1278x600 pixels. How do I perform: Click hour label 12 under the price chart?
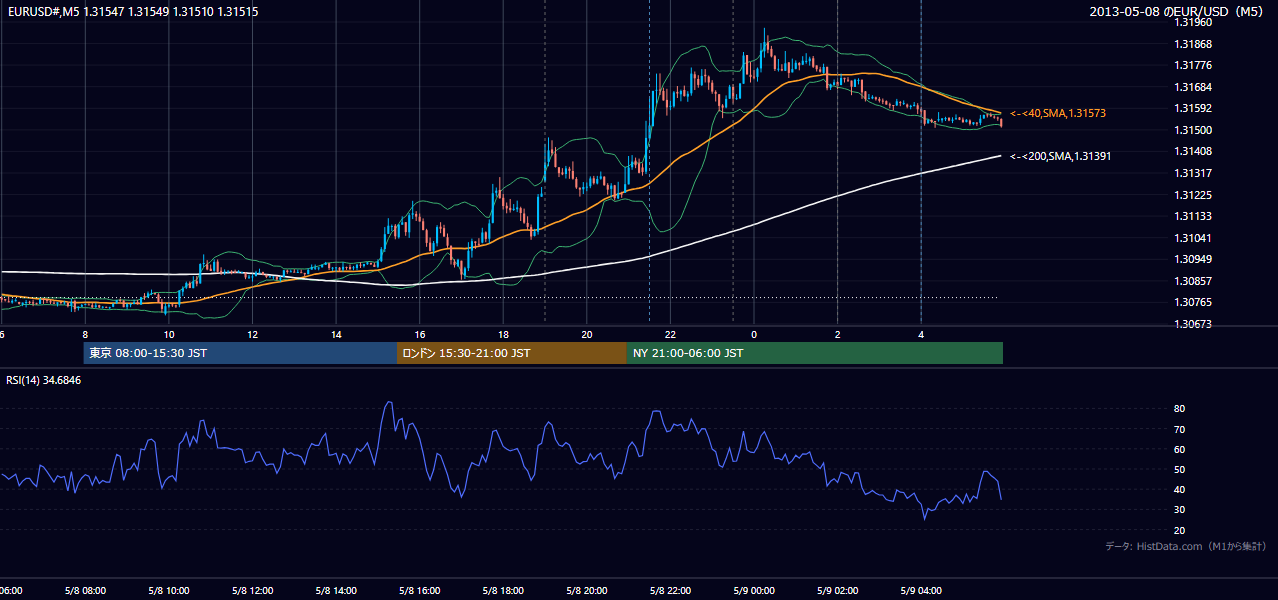click(x=253, y=334)
